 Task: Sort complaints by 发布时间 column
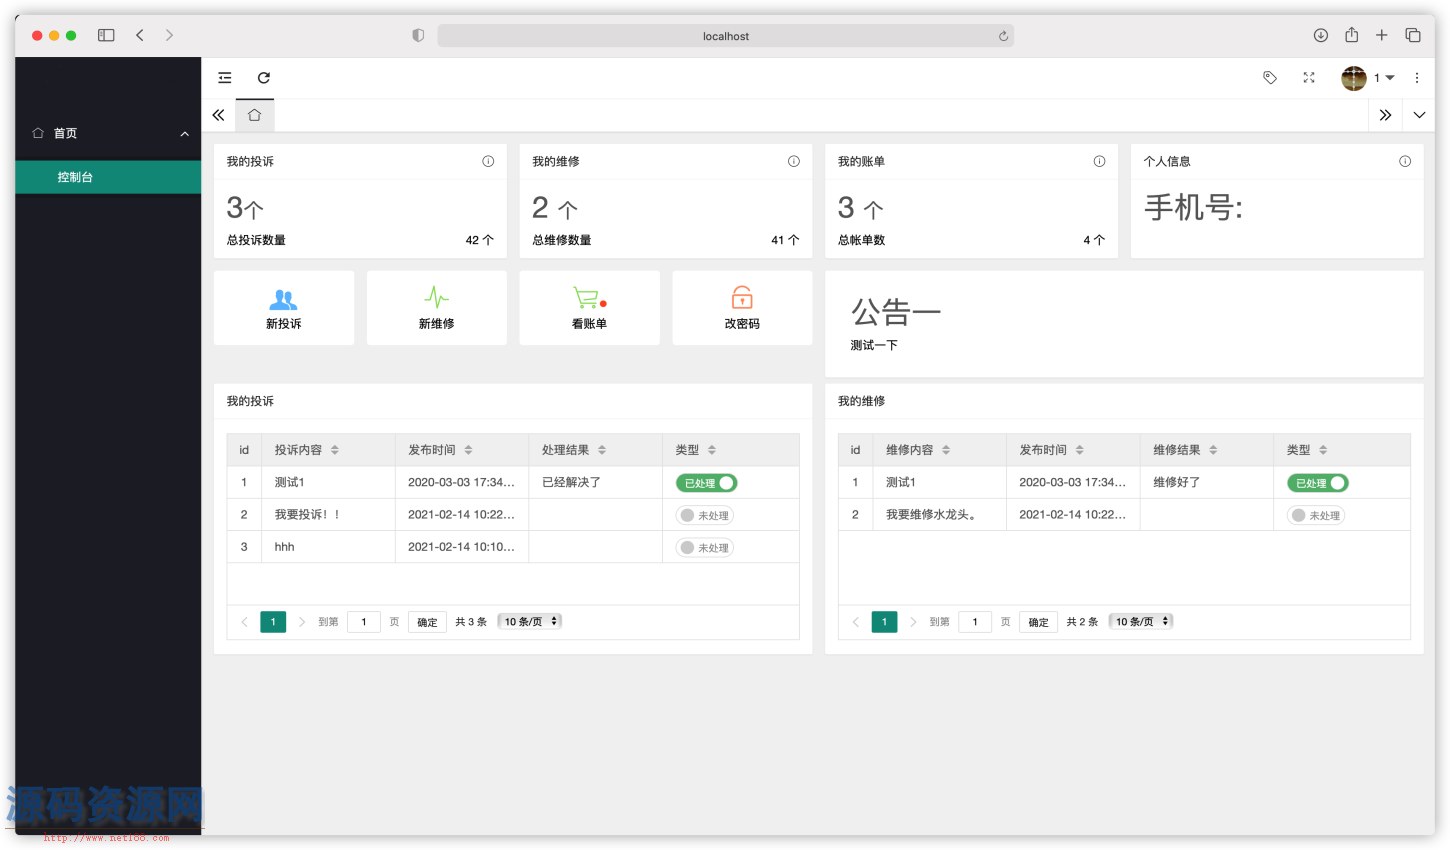(468, 450)
